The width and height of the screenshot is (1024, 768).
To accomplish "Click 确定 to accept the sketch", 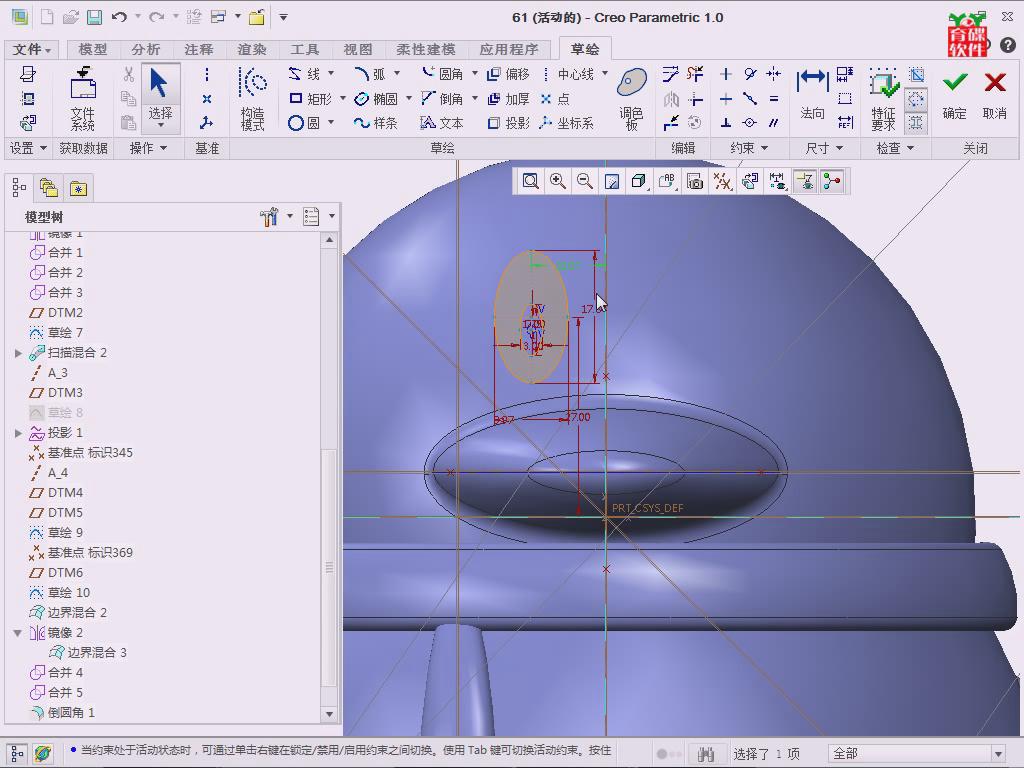I will tap(955, 95).
